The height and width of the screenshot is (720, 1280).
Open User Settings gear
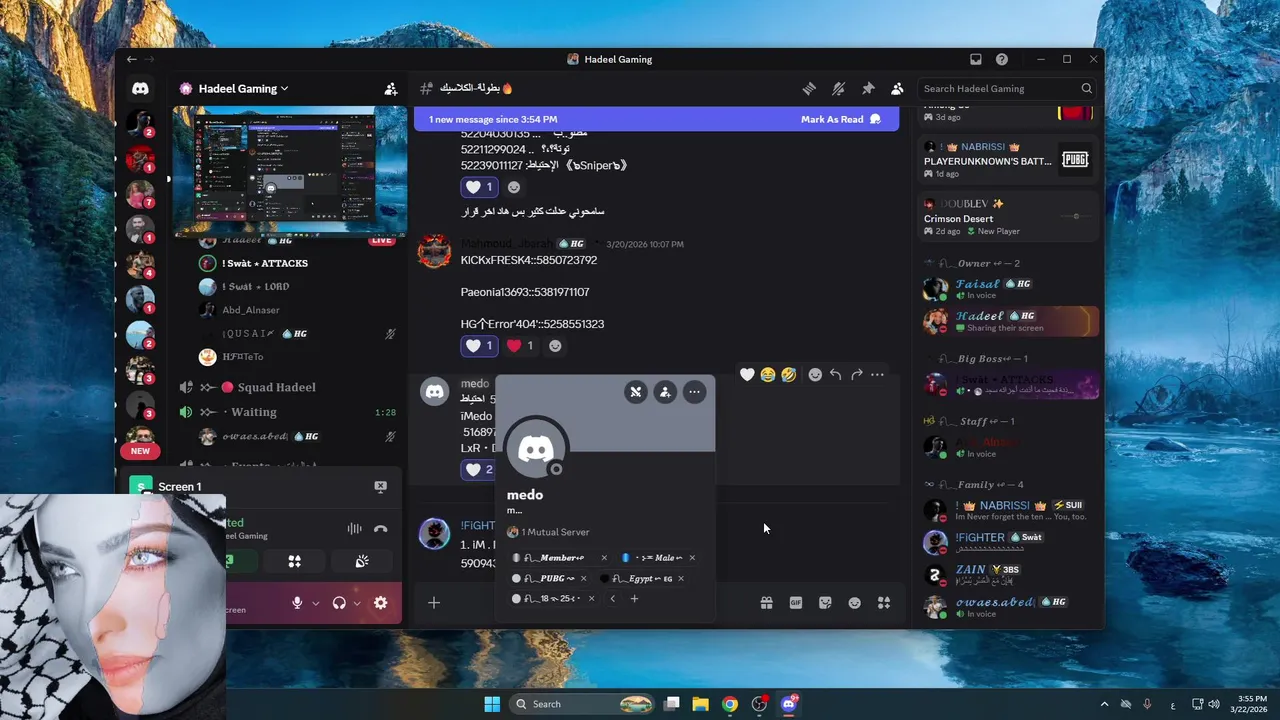pyautogui.click(x=381, y=603)
